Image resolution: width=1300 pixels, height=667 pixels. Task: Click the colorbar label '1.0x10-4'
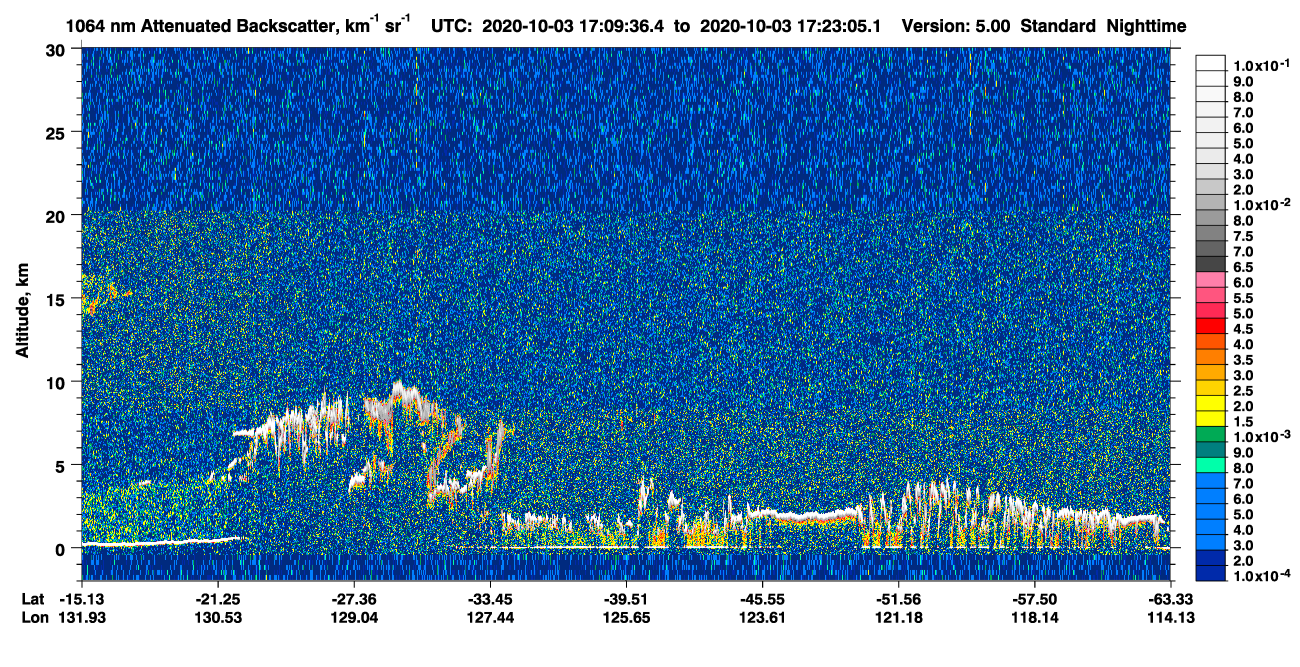click(x=1260, y=577)
